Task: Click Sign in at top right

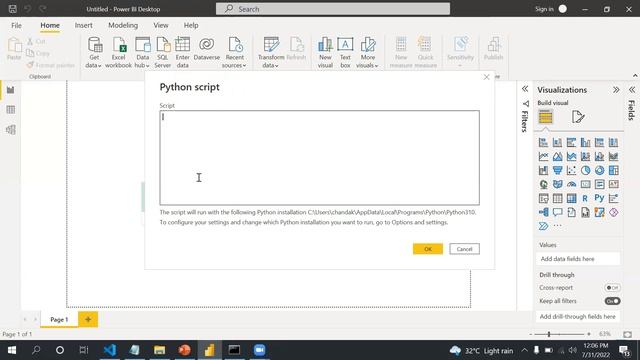Action: pos(544,9)
